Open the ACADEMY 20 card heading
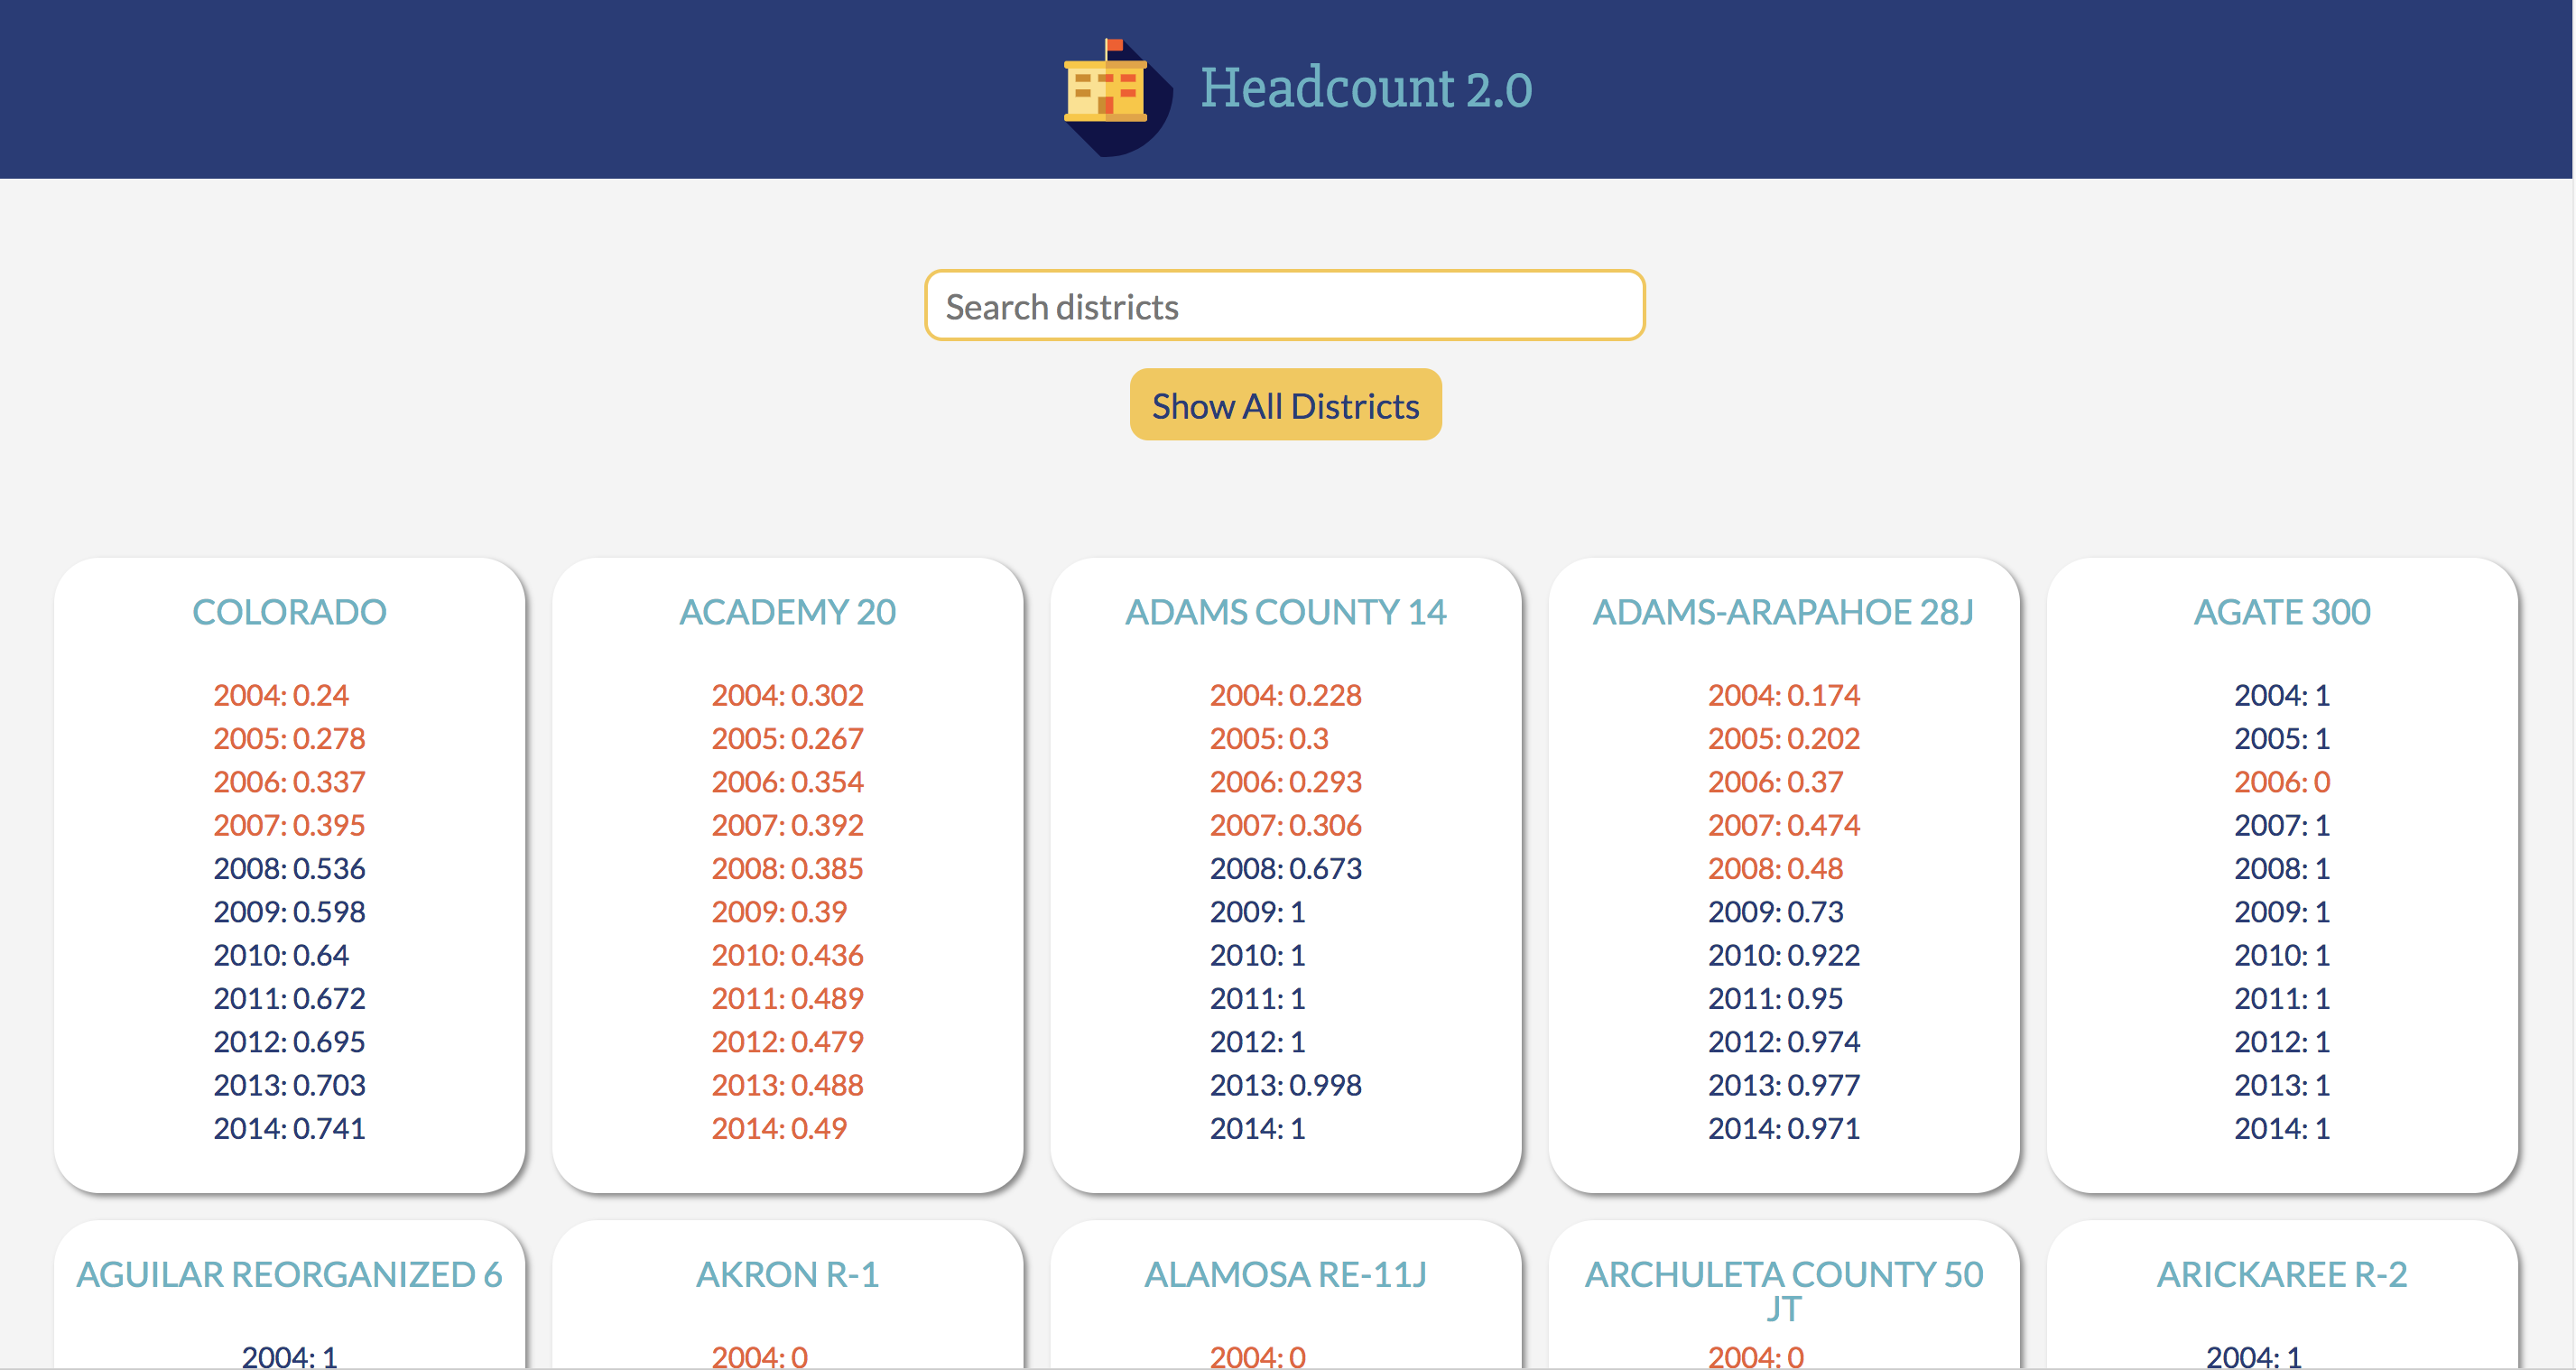Viewport: 2576px width, 1370px height. (x=788, y=612)
